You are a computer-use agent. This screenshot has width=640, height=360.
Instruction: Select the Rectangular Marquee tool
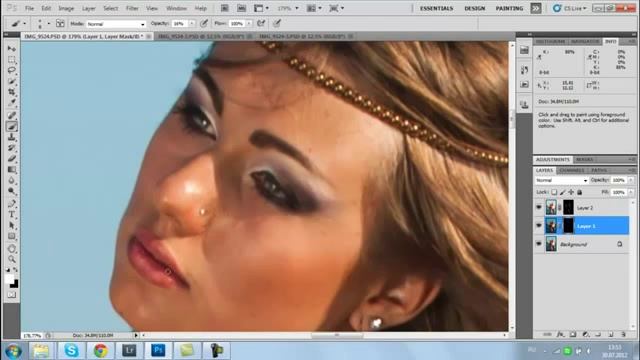[11, 60]
